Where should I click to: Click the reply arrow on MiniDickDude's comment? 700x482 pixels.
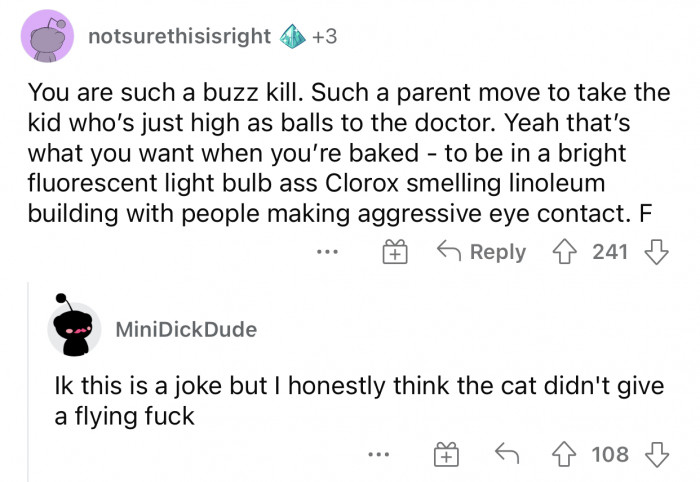506,455
